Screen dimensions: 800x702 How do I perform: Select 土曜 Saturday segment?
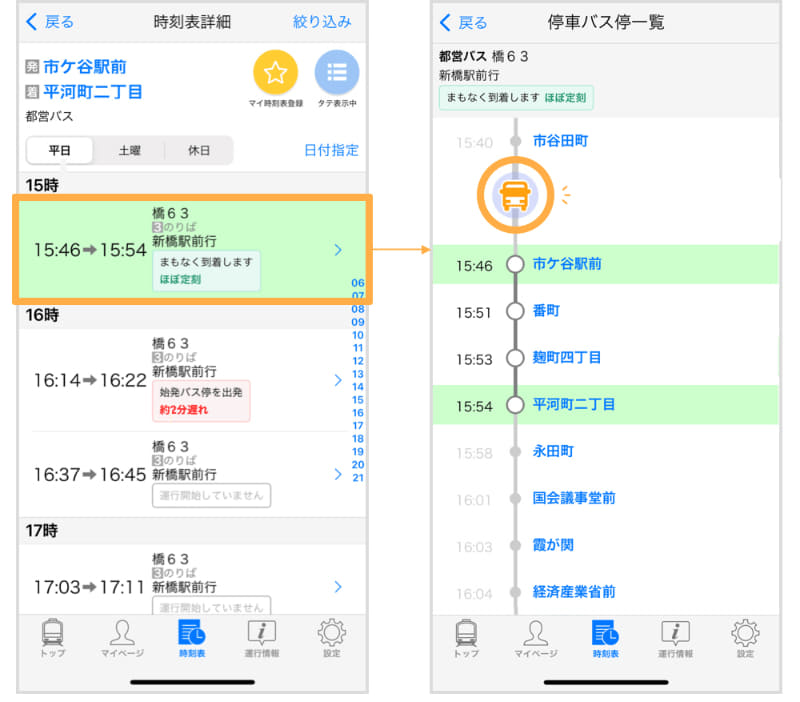tap(130, 151)
